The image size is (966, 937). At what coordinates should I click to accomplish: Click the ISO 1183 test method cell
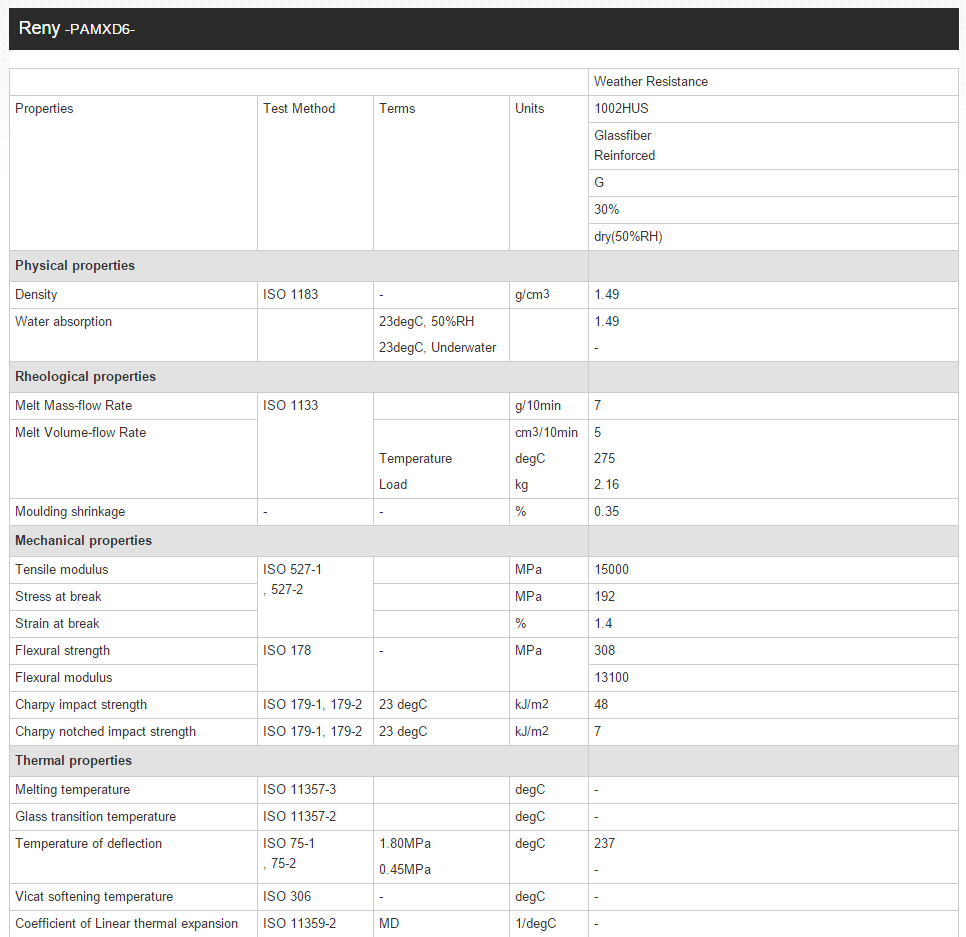(315, 295)
